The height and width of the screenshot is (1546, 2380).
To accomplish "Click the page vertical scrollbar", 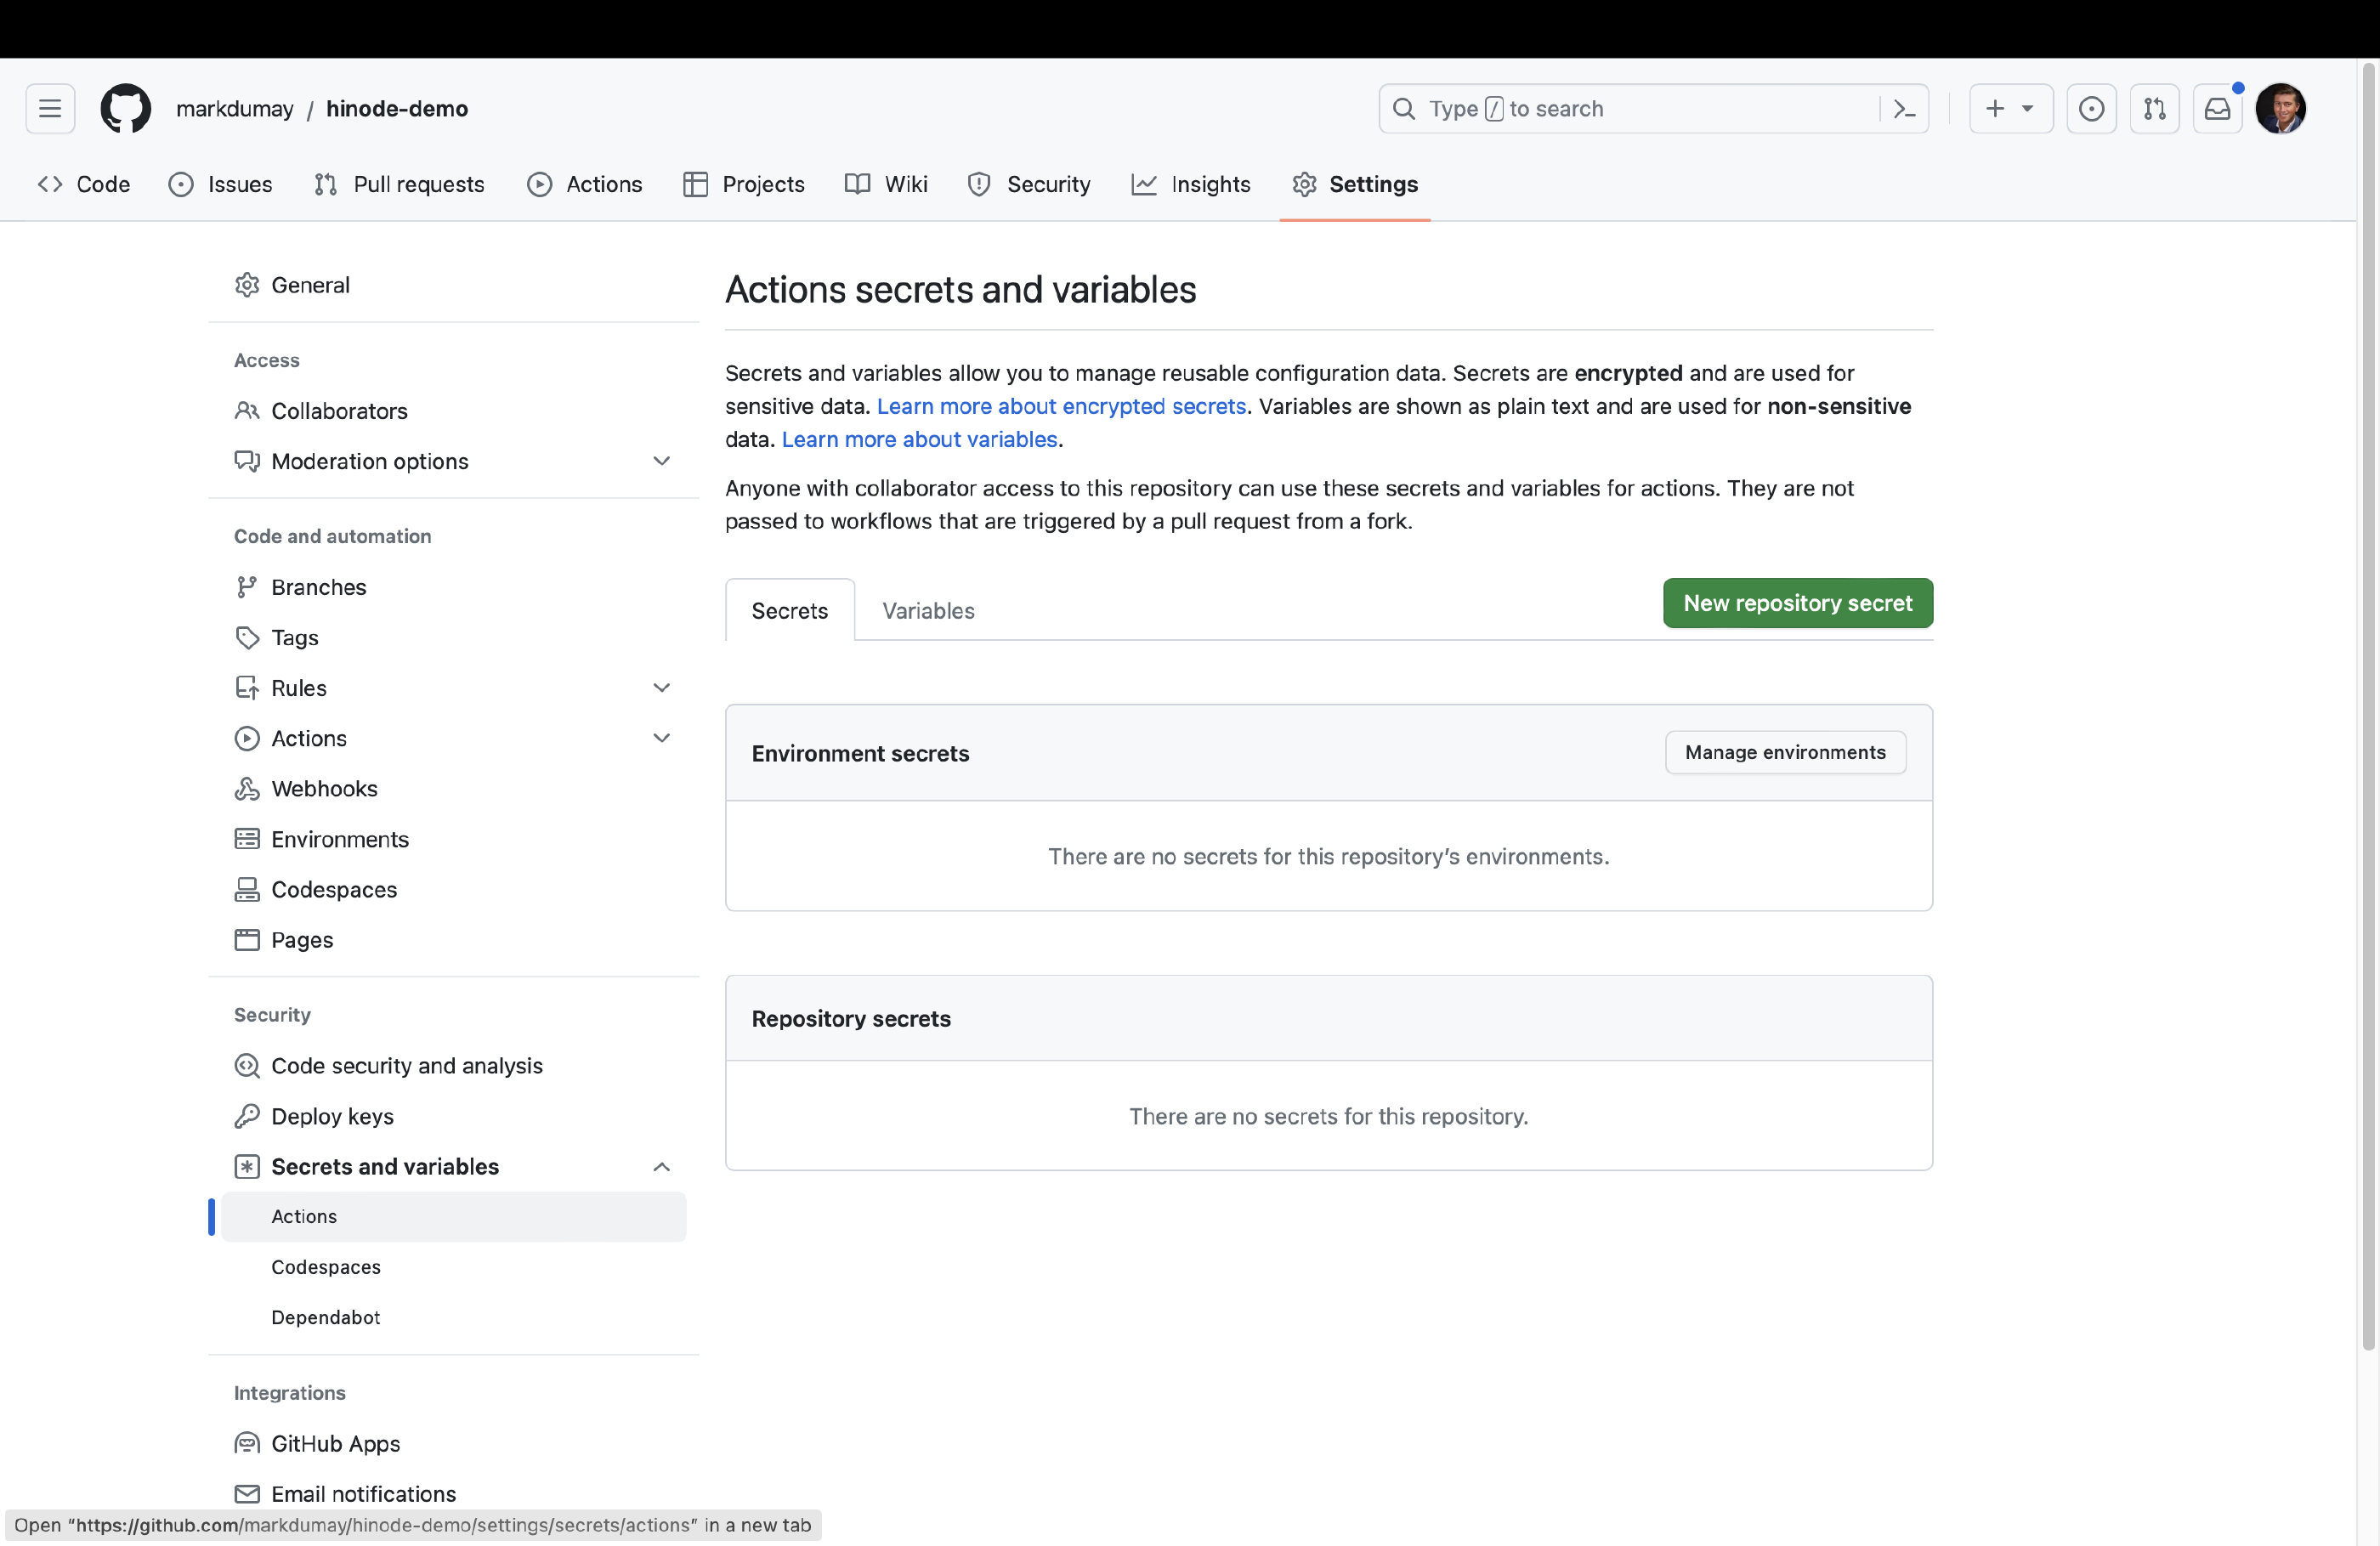I will click(2367, 700).
